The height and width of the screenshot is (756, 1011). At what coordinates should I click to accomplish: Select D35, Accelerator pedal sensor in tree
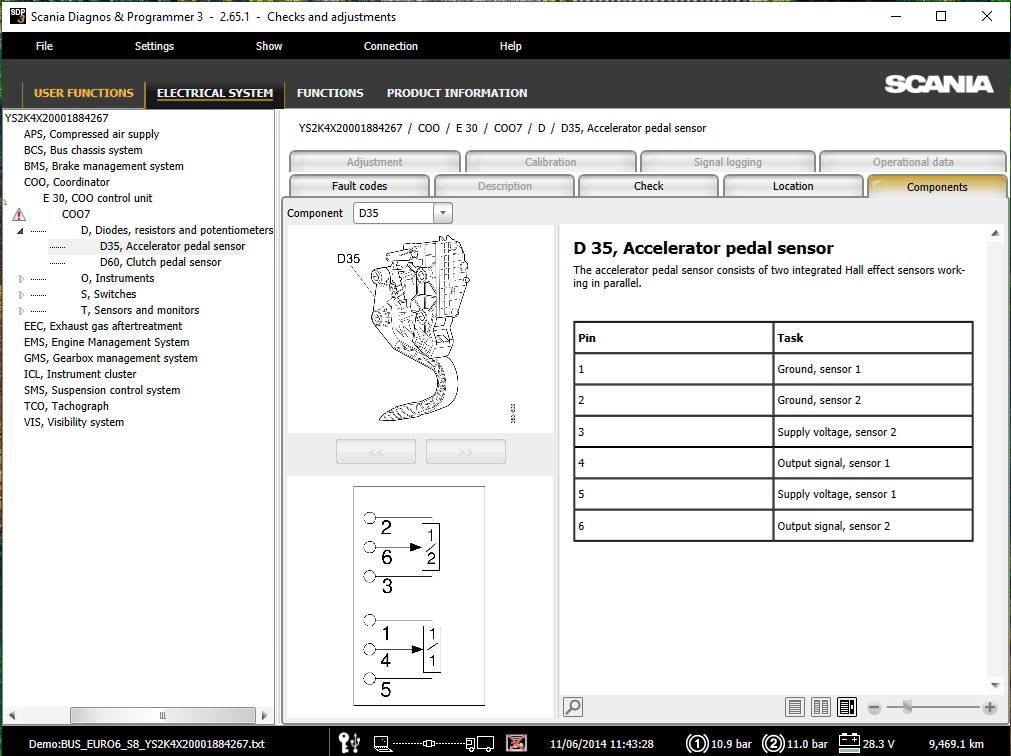click(x=172, y=246)
